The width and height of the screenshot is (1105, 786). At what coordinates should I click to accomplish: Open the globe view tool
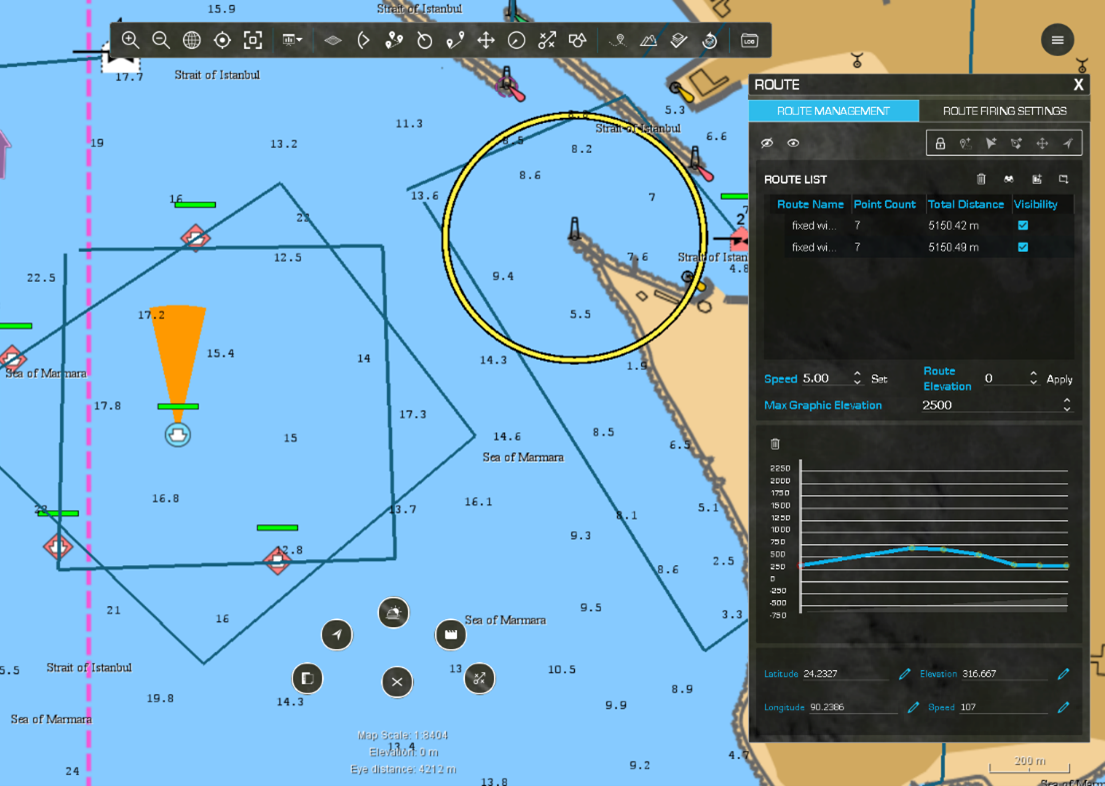[192, 40]
